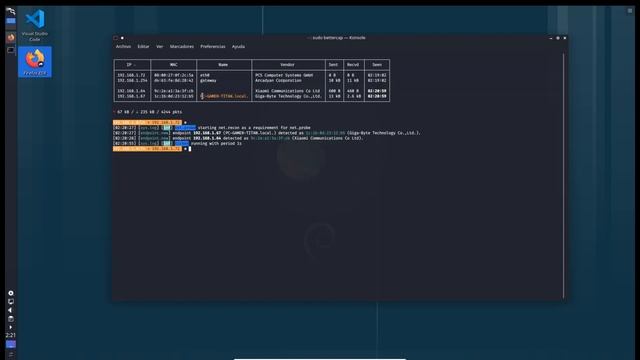Click the Konsole vertical scrollbar
This screenshot has width=640, height=360.
click(564, 176)
